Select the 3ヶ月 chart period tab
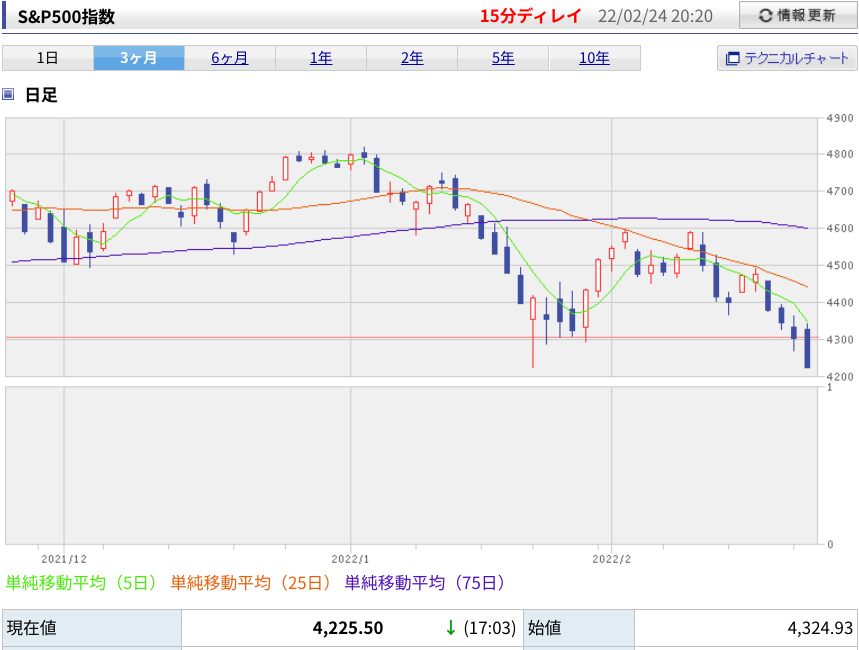859x650 pixels. point(139,58)
